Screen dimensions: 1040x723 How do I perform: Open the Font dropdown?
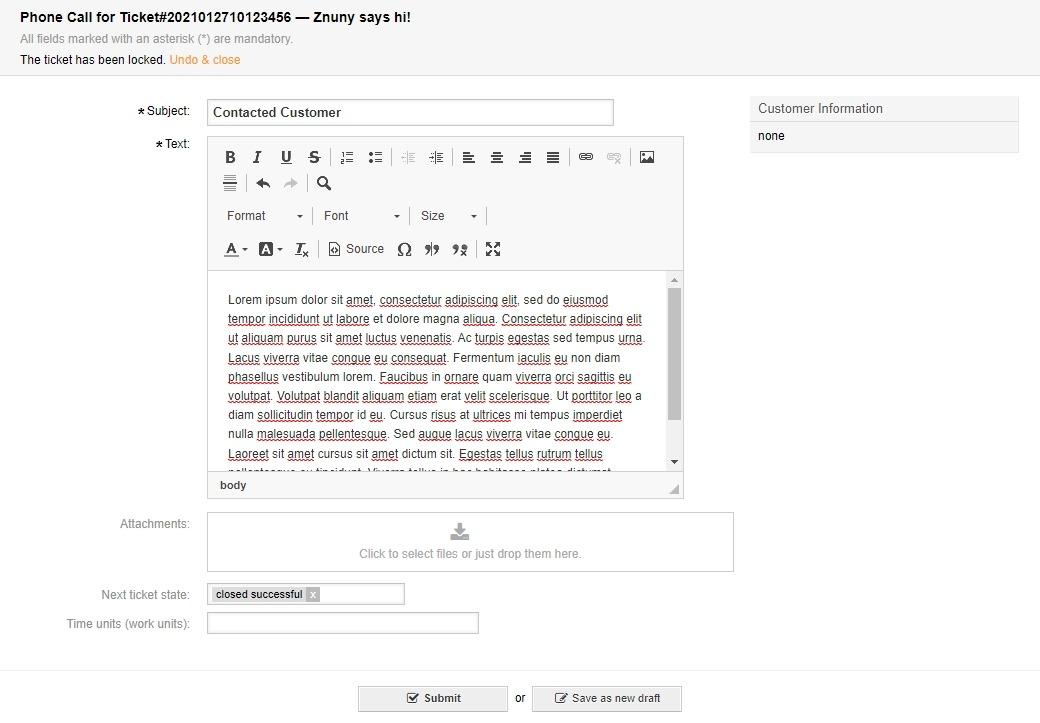point(361,216)
